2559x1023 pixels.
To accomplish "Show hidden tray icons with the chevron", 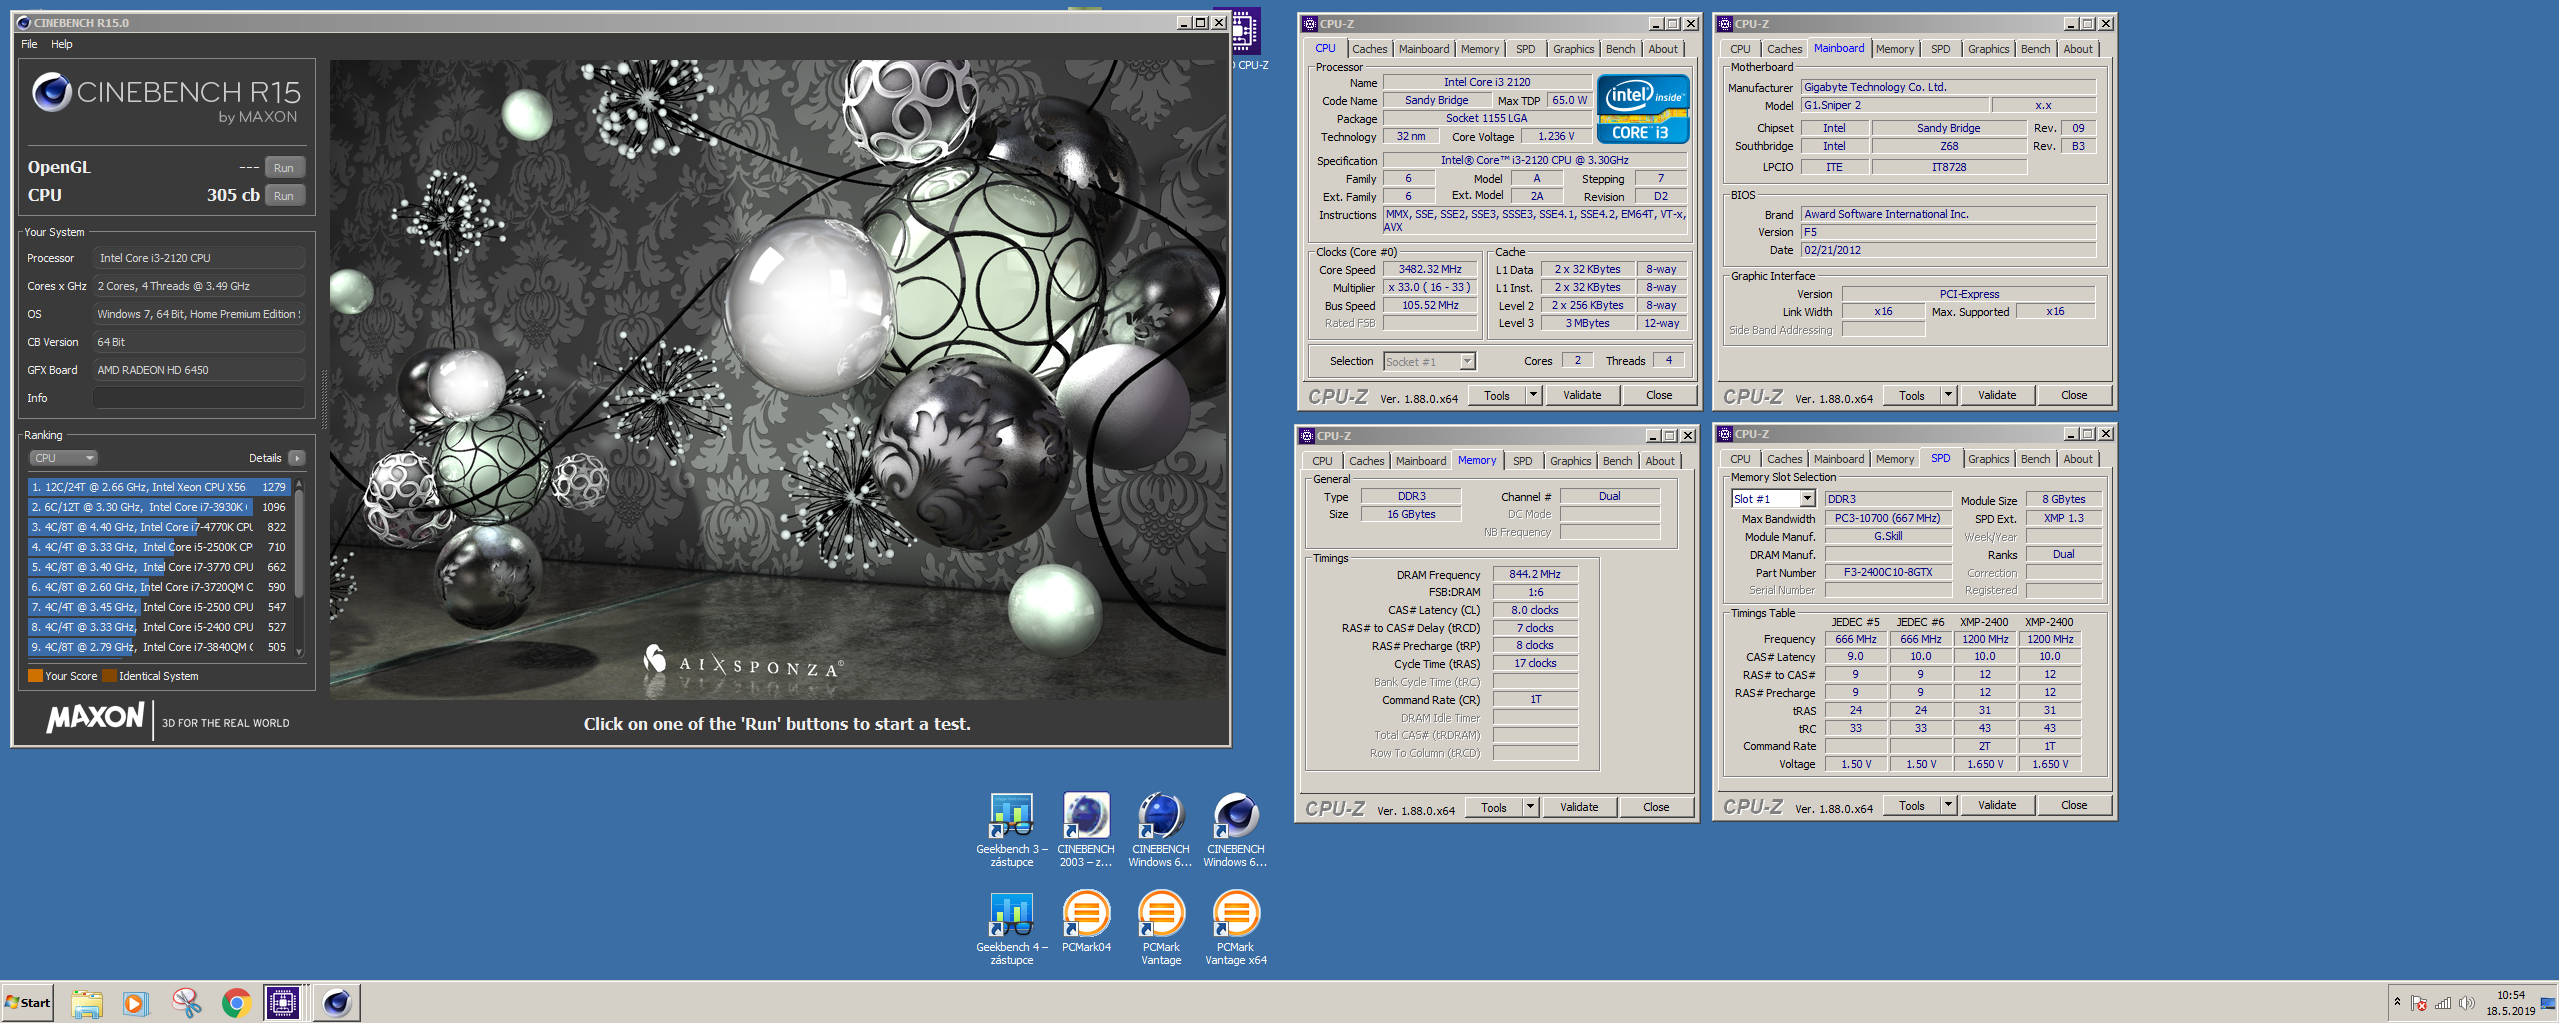I will coord(2397,1002).
